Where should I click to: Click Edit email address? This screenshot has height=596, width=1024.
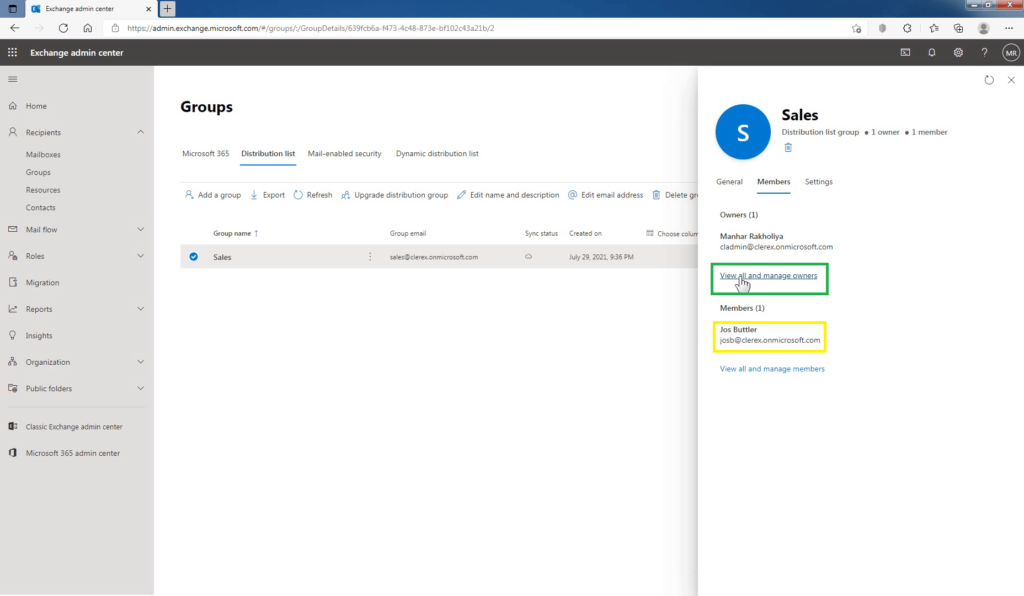pos(605,195)
